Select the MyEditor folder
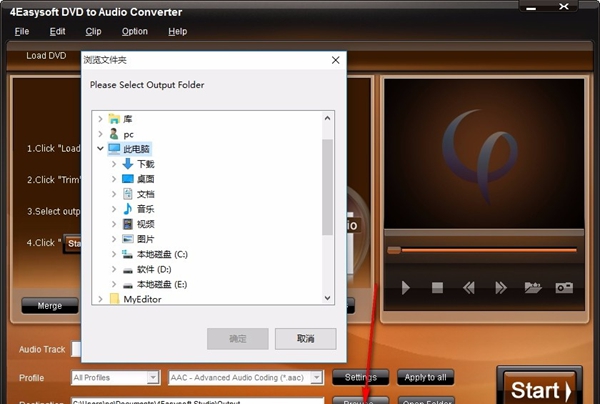 pos(136,299)
